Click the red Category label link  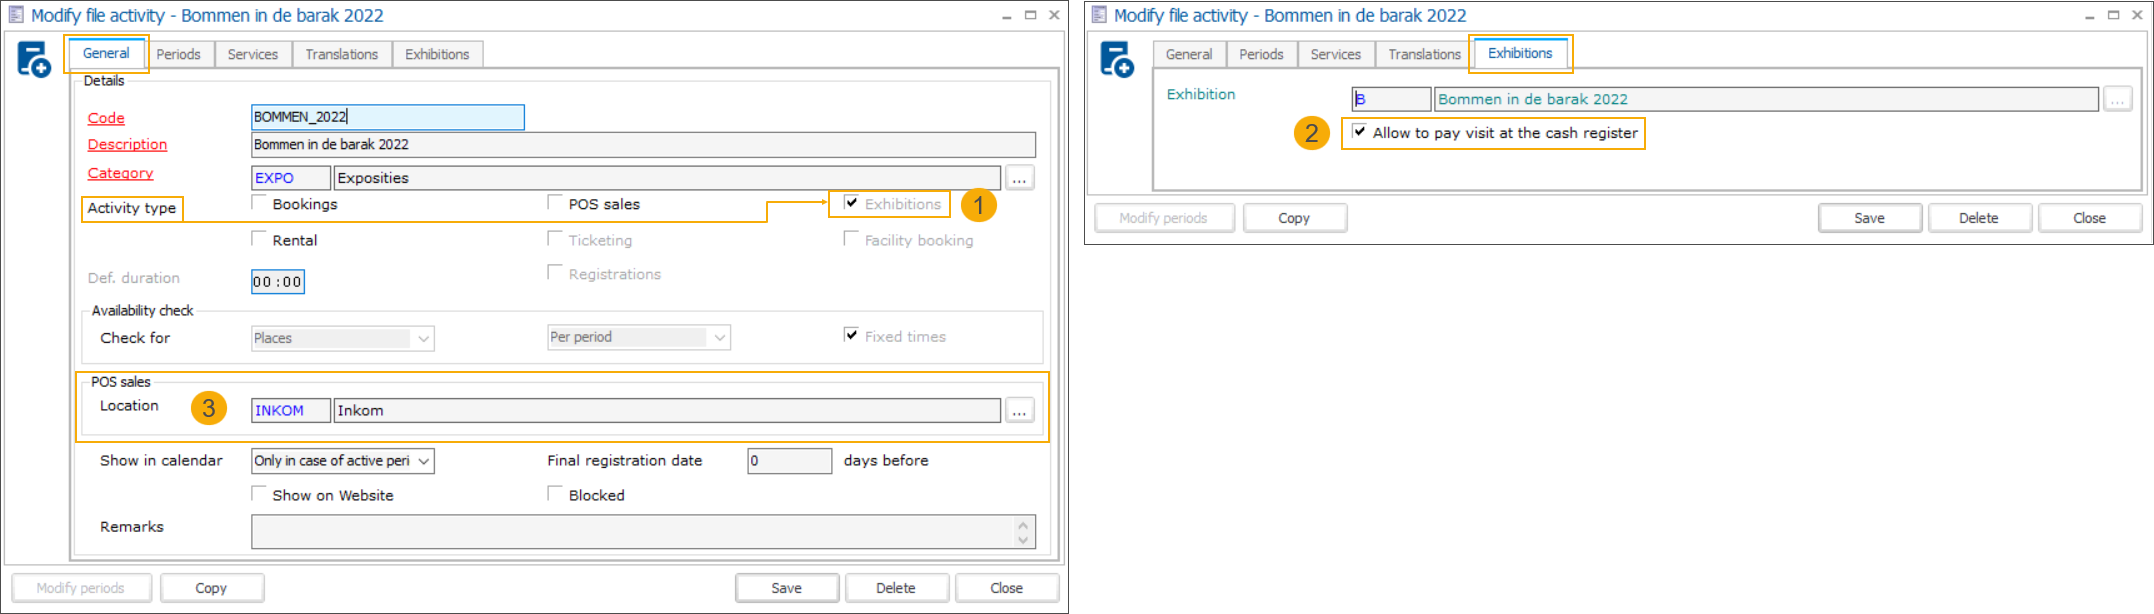(120, 173)
